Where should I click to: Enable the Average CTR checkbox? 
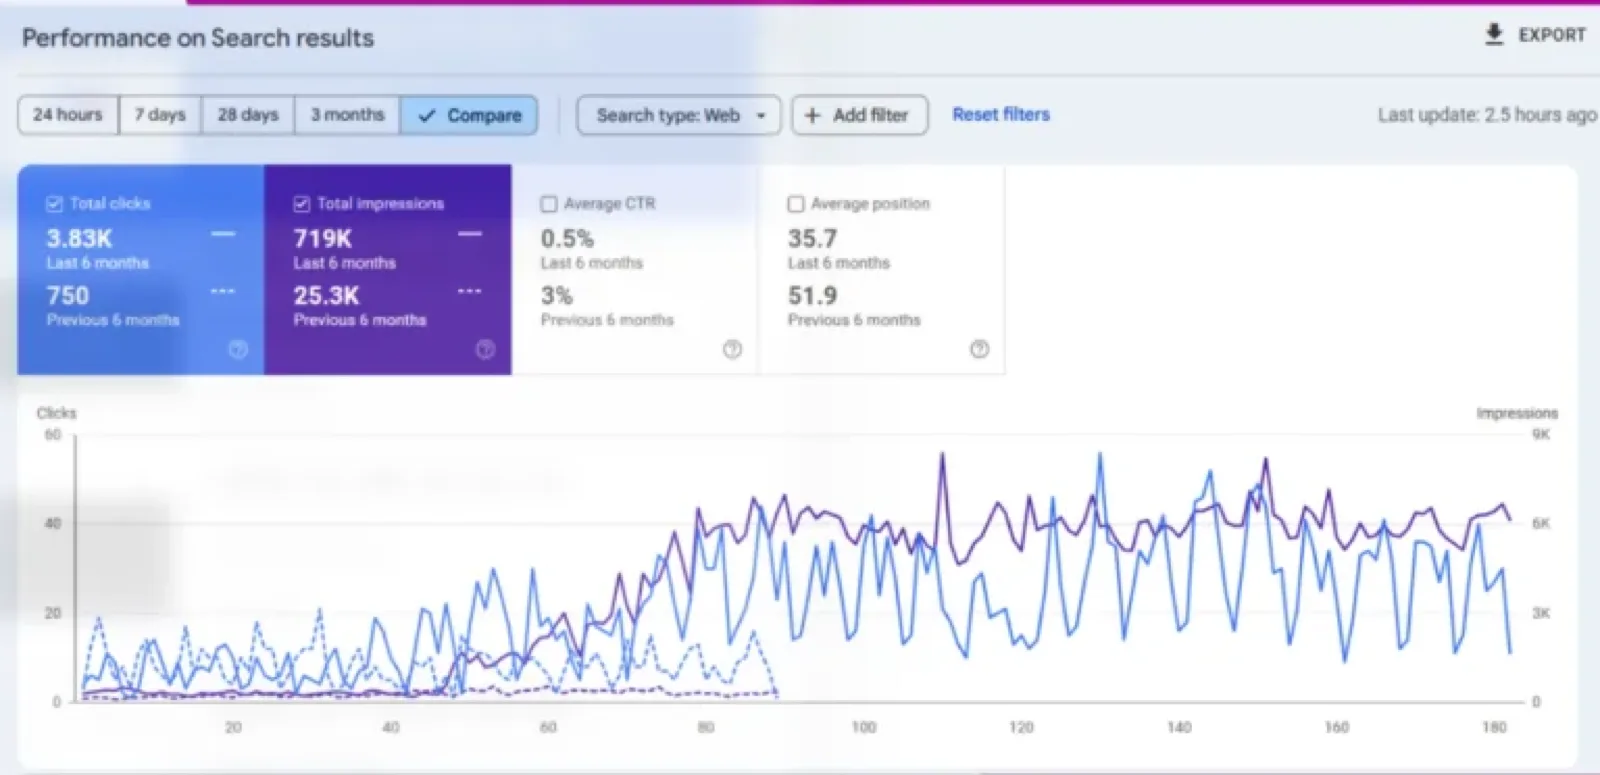point(548,204)
